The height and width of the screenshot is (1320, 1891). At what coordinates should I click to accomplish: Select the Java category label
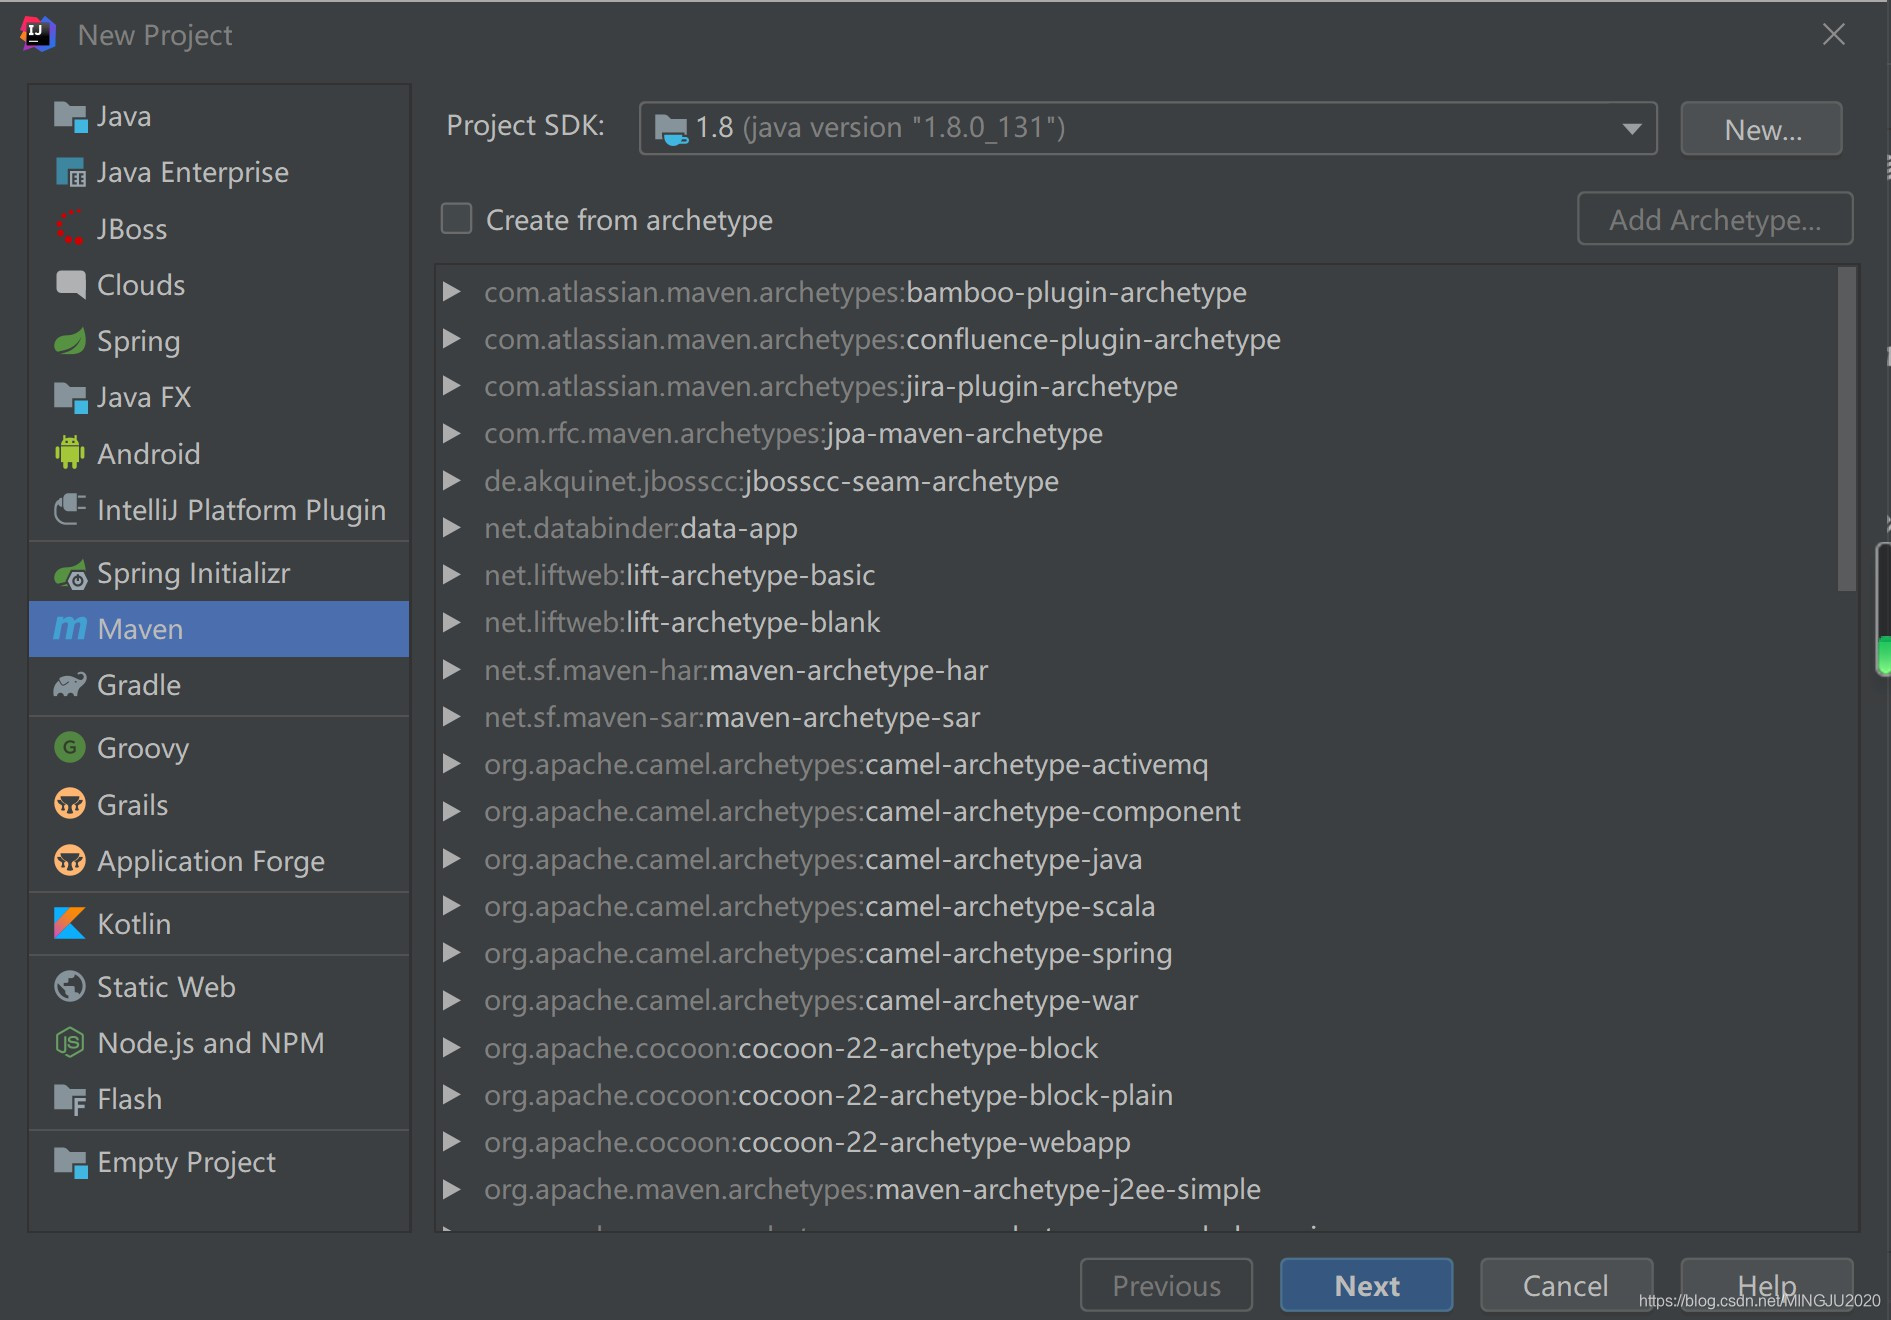(124, 117)
